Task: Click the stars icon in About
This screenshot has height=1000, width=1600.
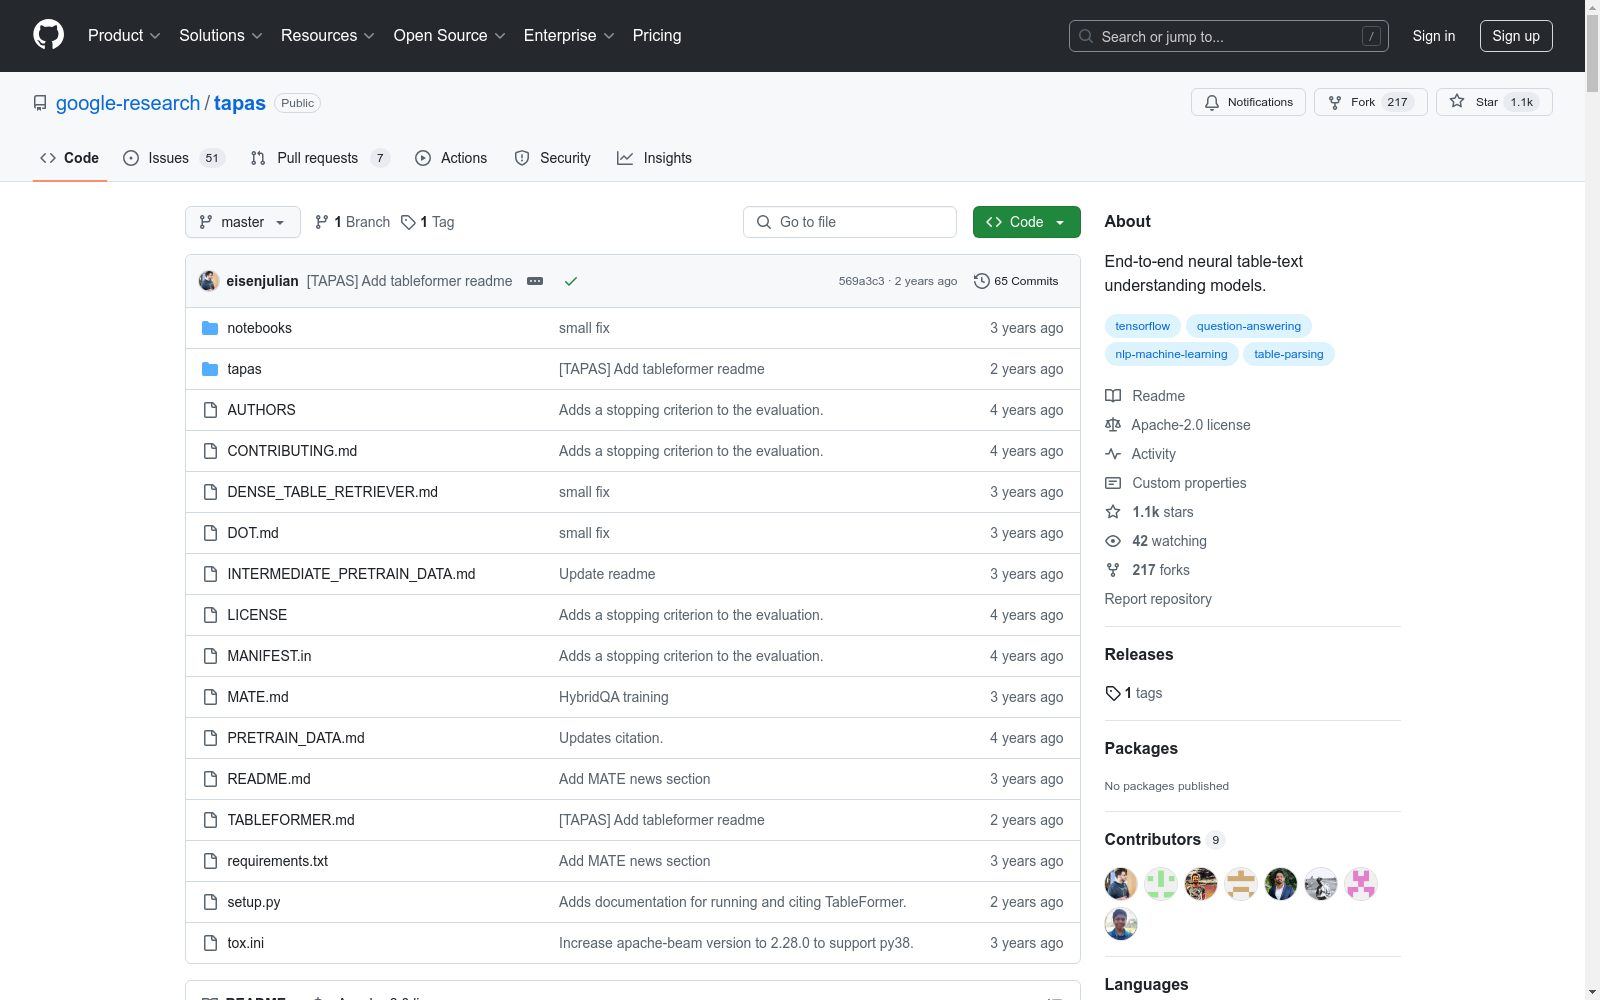Action: point(1113,512)
